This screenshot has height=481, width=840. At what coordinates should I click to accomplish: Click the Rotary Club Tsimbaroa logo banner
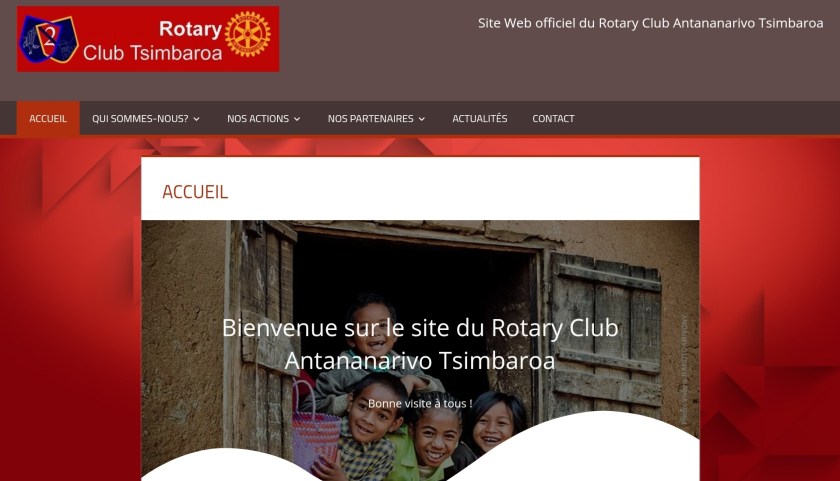[148, 39]
